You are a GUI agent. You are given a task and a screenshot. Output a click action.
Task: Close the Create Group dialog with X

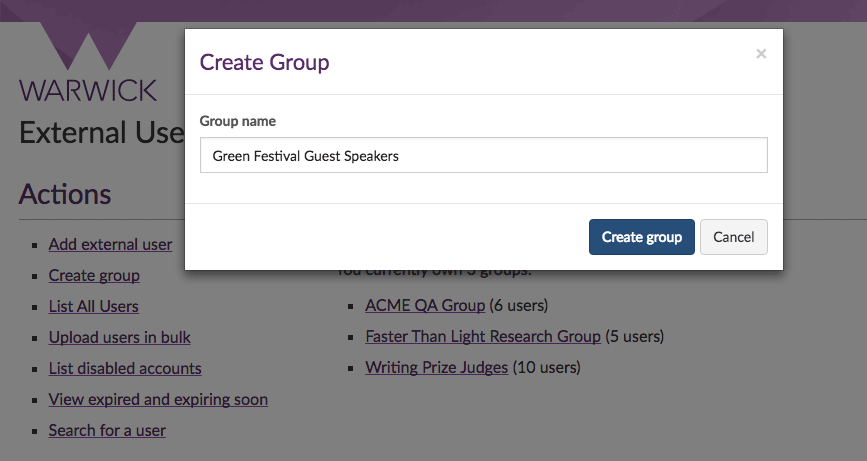tap(761, 54)
